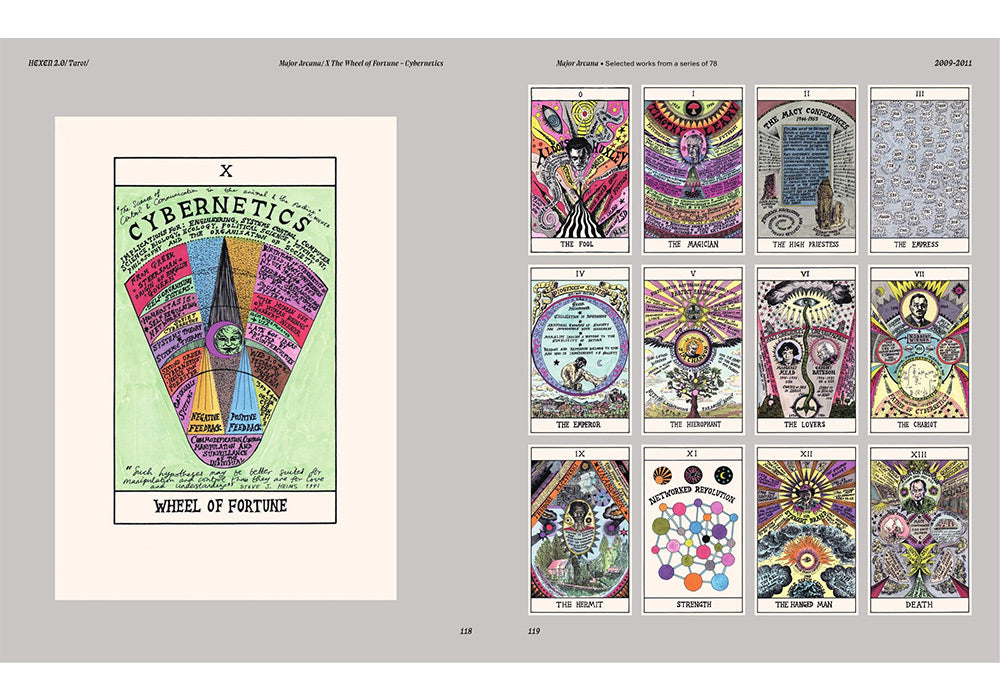Click page number 118
This screenshot has width=1000, height=700.
point(466,631)
